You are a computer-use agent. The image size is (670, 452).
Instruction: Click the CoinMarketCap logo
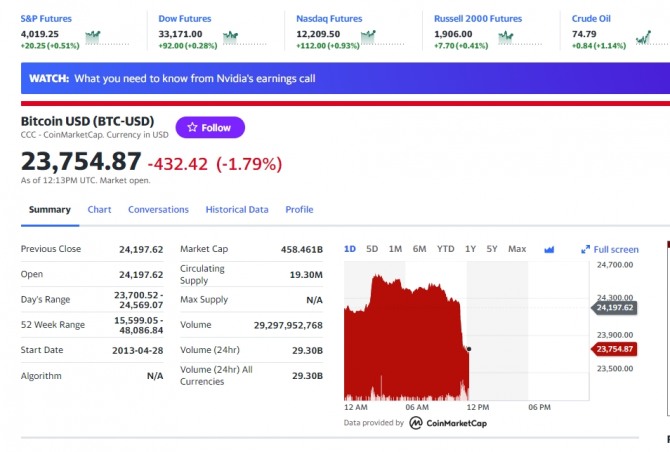coord(448,423)
